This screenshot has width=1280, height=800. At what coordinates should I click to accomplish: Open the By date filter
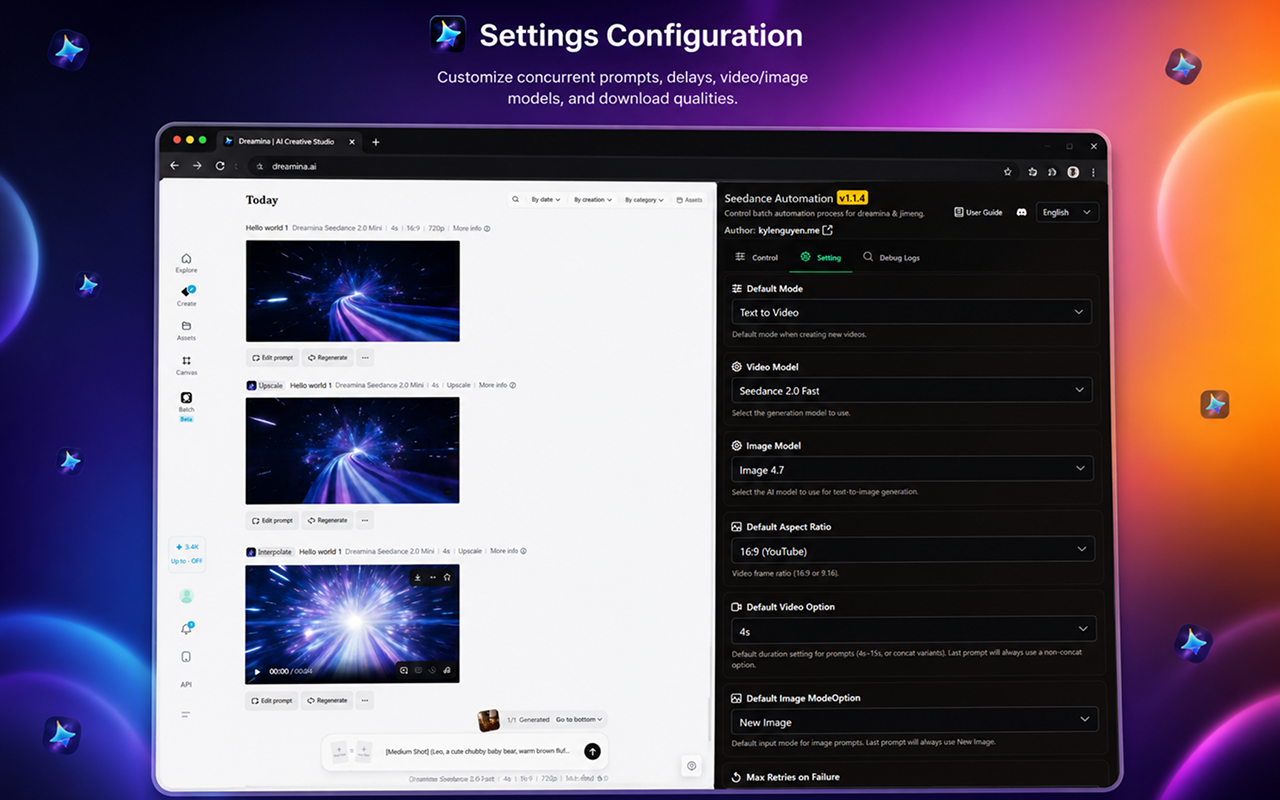(545, 200)
